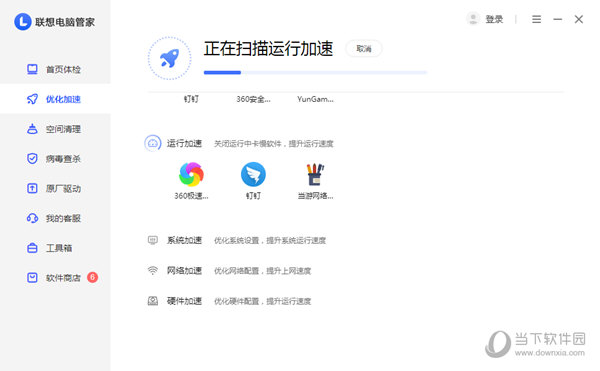Click the monitor icon beside 首页体检

[x=32, y=69]
